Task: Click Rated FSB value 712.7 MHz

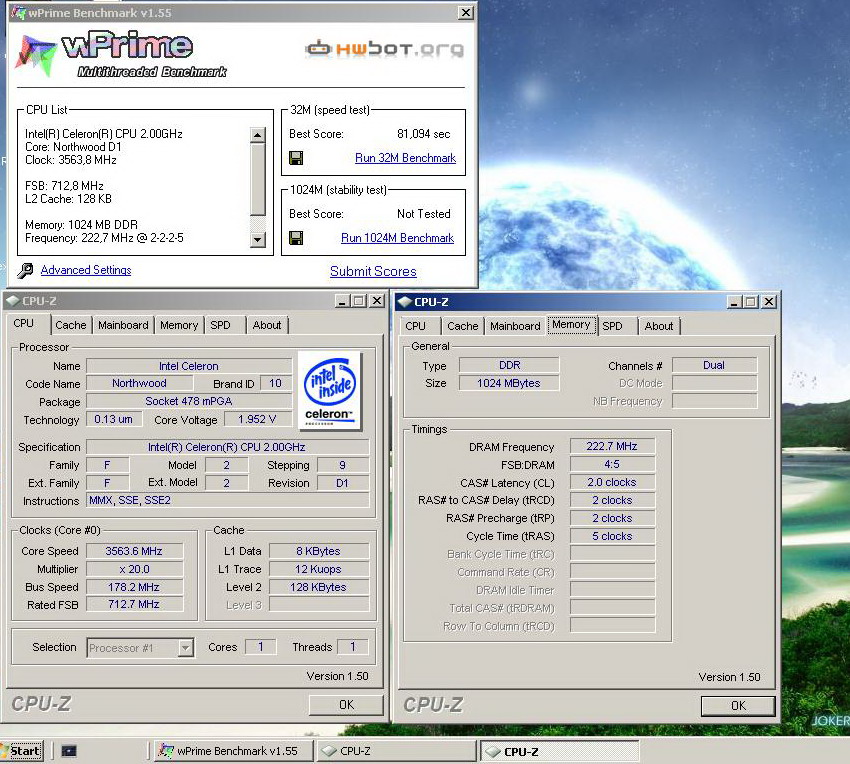Action: pos(134,604)
